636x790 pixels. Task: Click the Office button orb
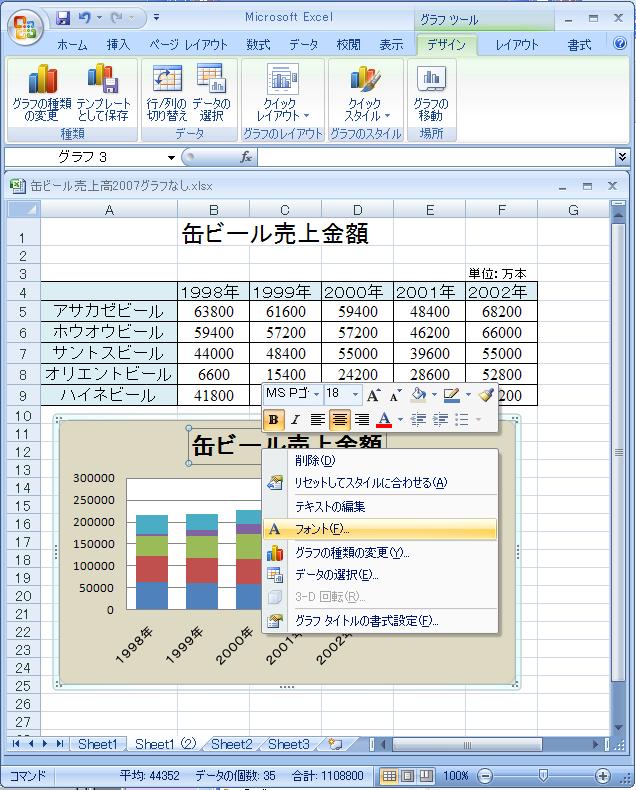pyautogui.click(x=25, y=28)
